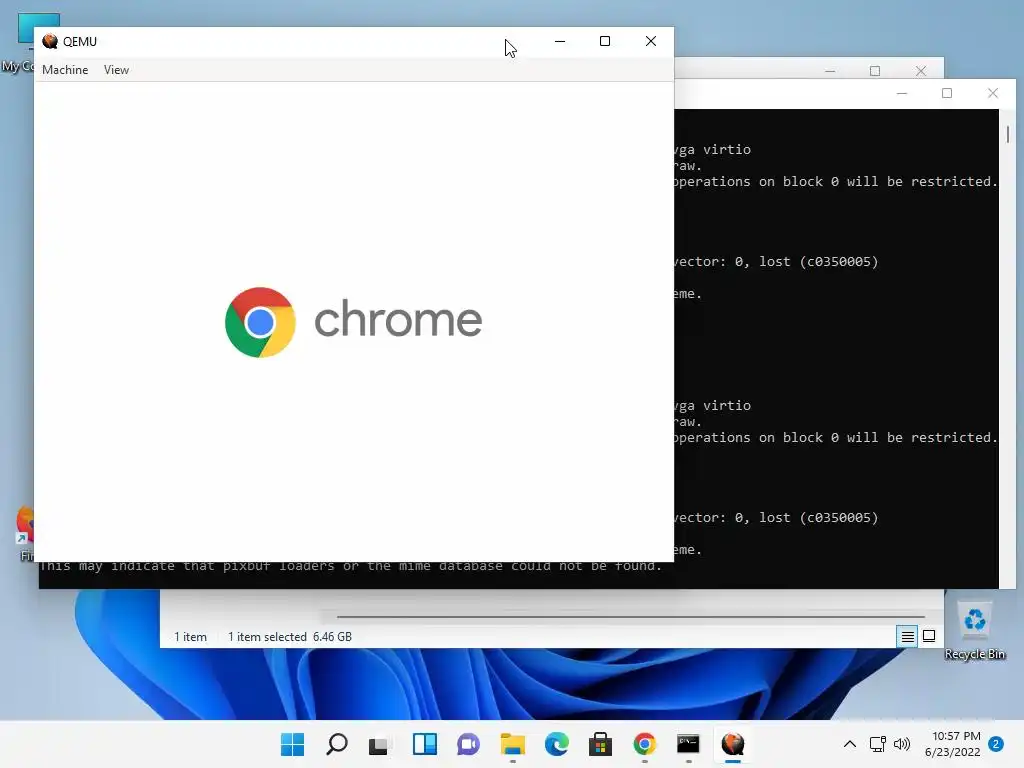Screen dimensions: 1024x768
Task: Minimize the File Explorer window in back
Action: point(830,71)
